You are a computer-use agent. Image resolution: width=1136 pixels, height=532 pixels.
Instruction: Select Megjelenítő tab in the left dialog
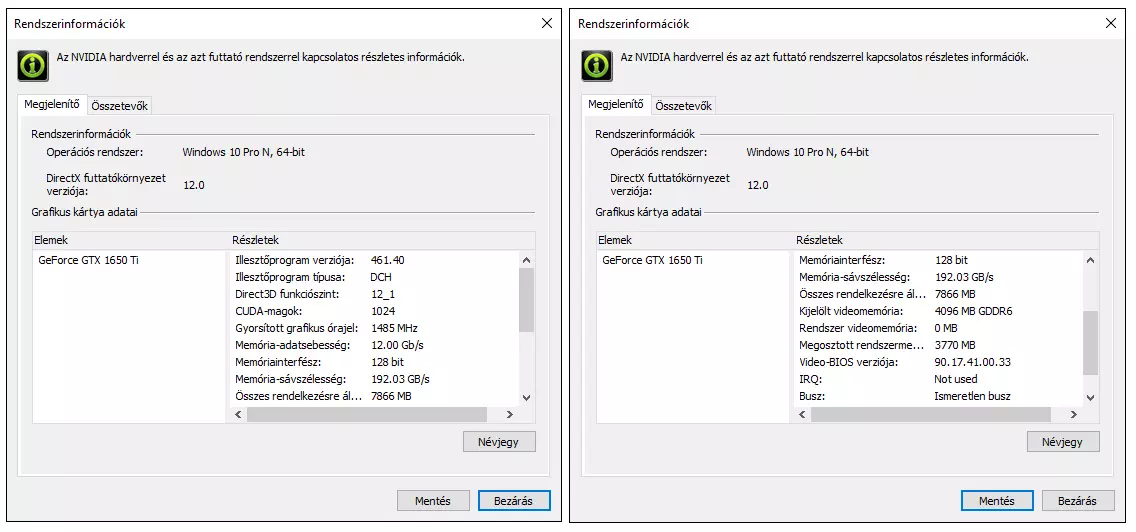[x=52, y=104]
